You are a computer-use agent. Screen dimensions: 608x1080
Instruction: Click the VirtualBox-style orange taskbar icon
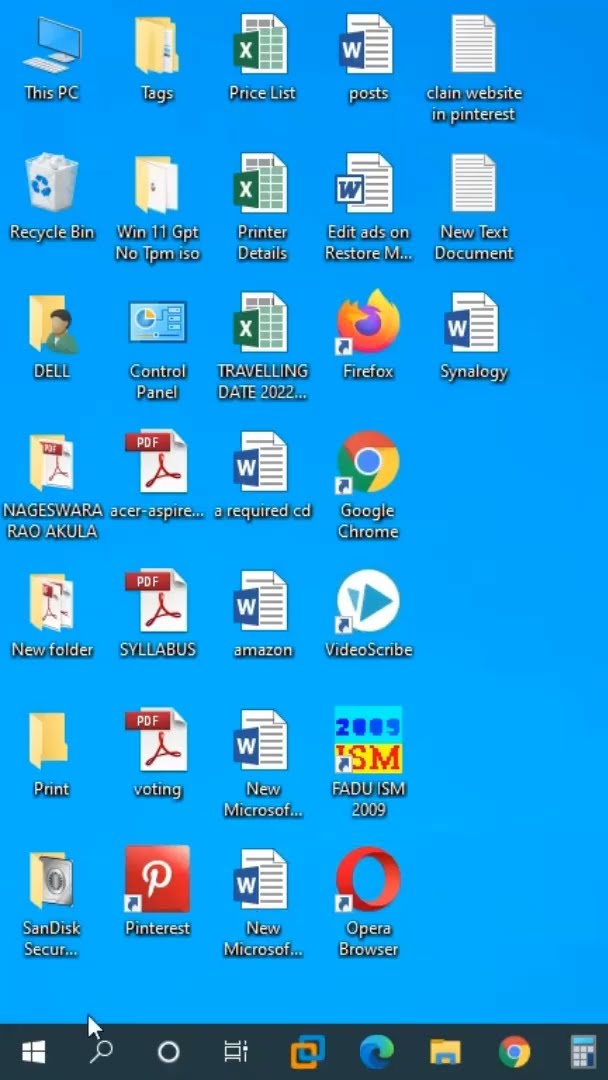(307, 1052)
